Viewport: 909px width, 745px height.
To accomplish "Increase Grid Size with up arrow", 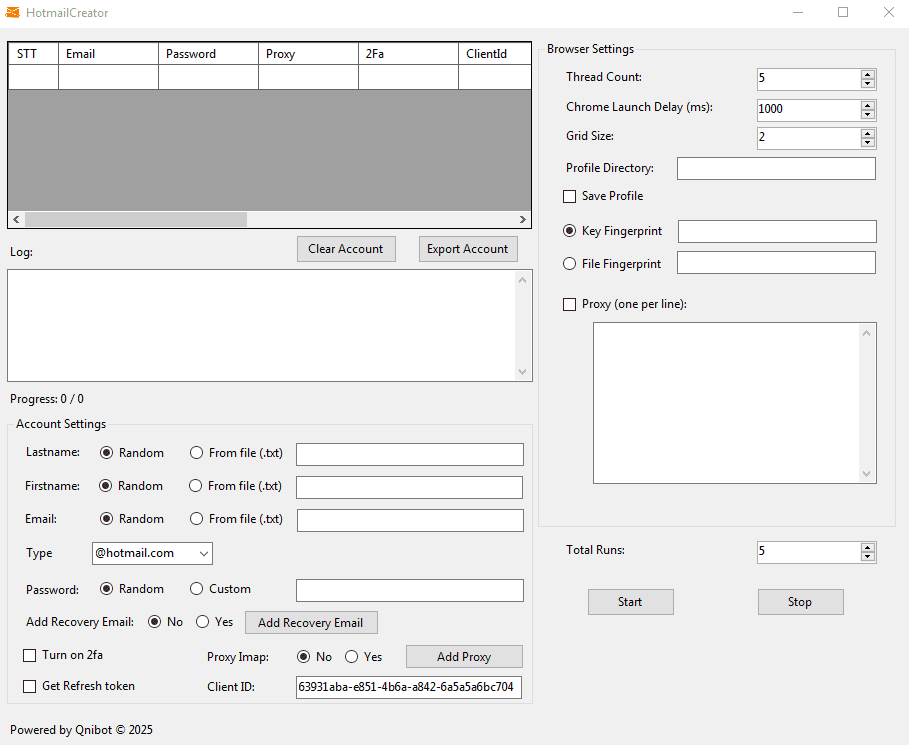I will point(867,133).
